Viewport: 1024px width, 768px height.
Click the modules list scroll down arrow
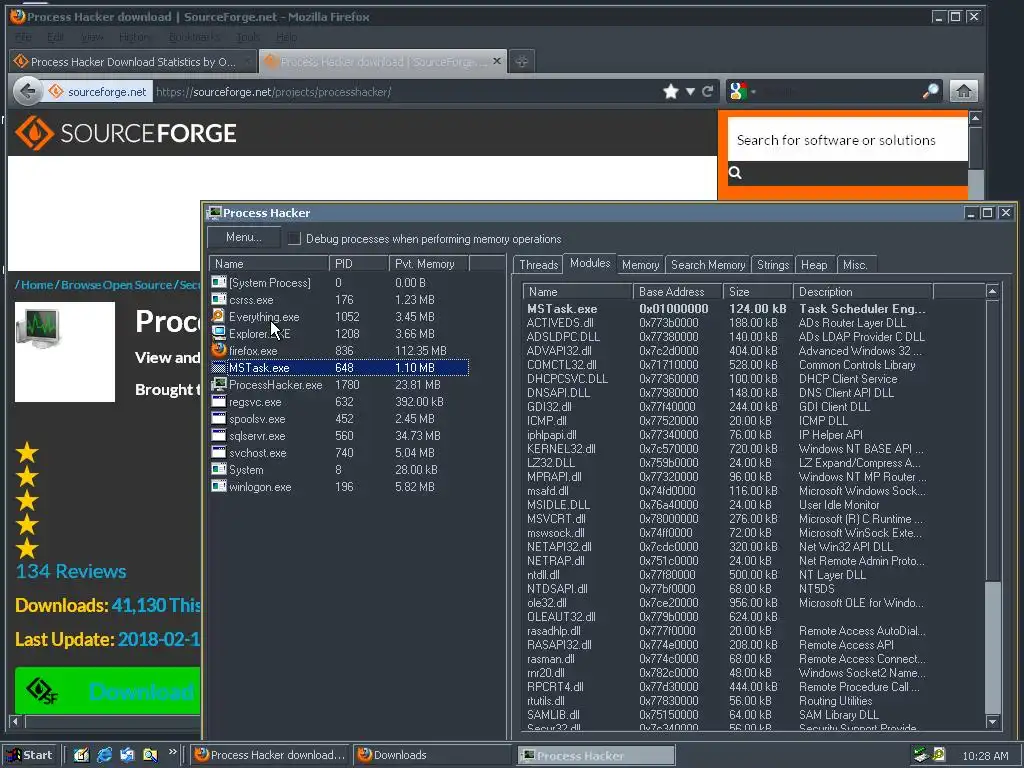[x=992, y=722]
